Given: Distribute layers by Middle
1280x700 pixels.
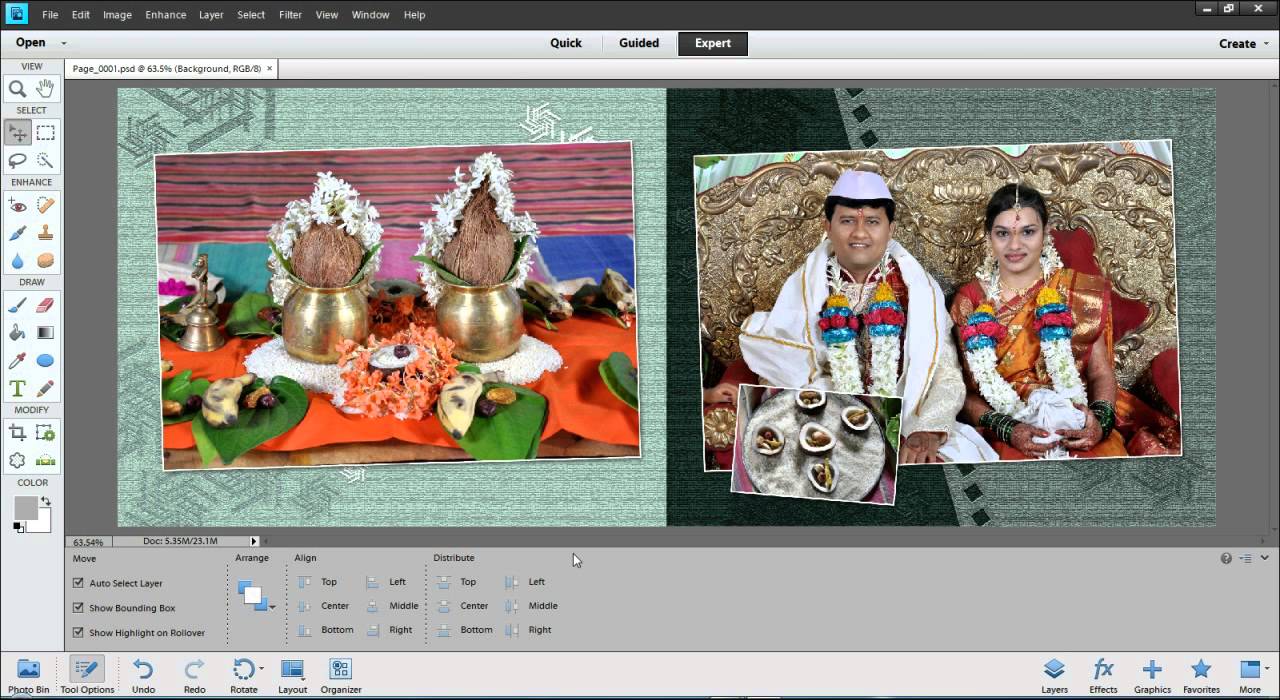Looking at the screenshot, I should (x=532, y=606).
